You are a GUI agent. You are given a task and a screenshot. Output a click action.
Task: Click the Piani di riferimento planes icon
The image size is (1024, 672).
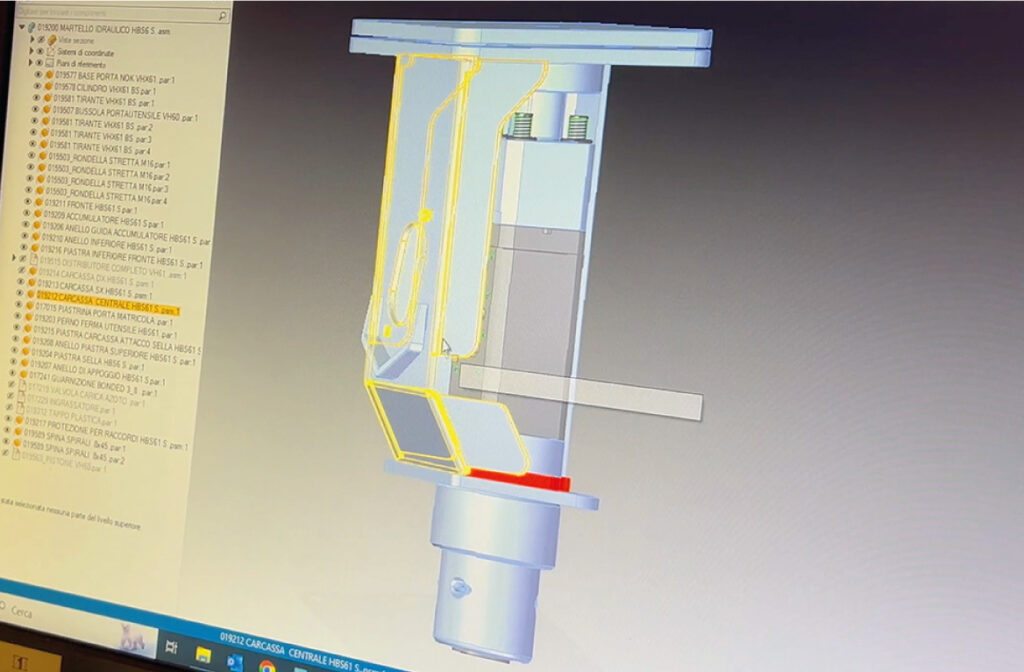[x=51, y=63]
